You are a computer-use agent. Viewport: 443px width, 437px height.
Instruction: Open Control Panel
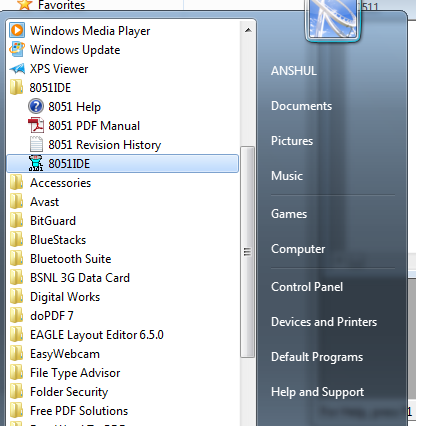[x=307, y=287]
